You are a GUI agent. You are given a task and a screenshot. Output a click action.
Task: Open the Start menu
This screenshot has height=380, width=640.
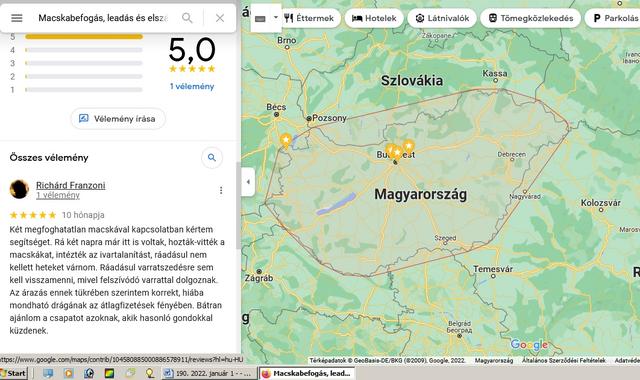point(13,373)
